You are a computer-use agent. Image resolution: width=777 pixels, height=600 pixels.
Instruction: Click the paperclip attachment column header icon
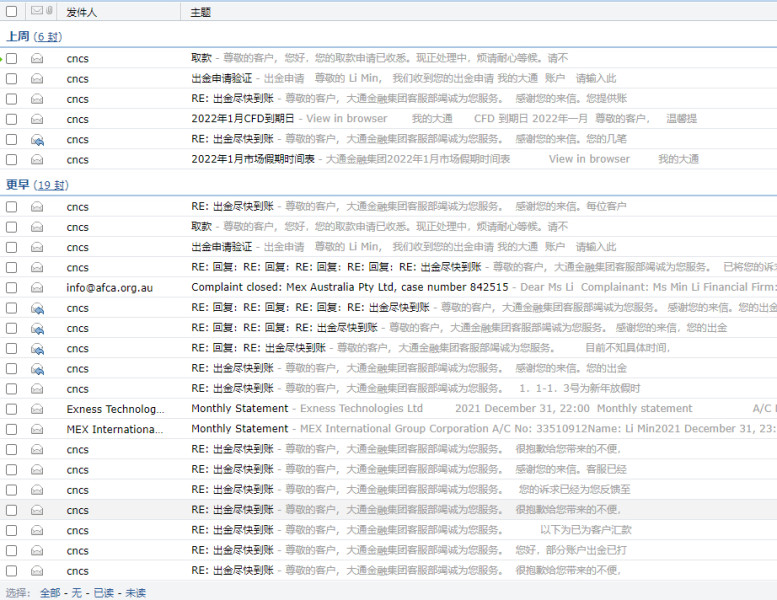point(48,11)
